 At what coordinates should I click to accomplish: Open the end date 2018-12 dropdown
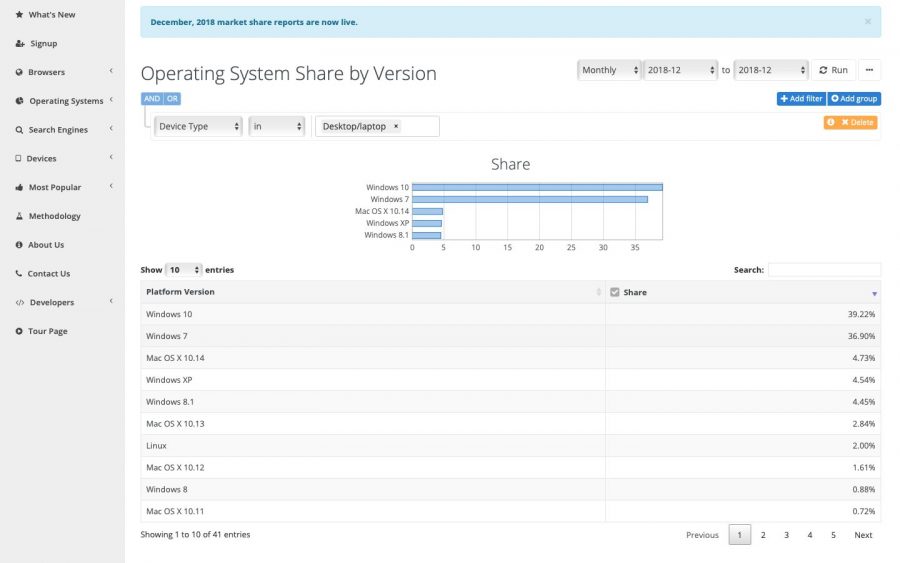pyautogui.click(x=771, y=70)
